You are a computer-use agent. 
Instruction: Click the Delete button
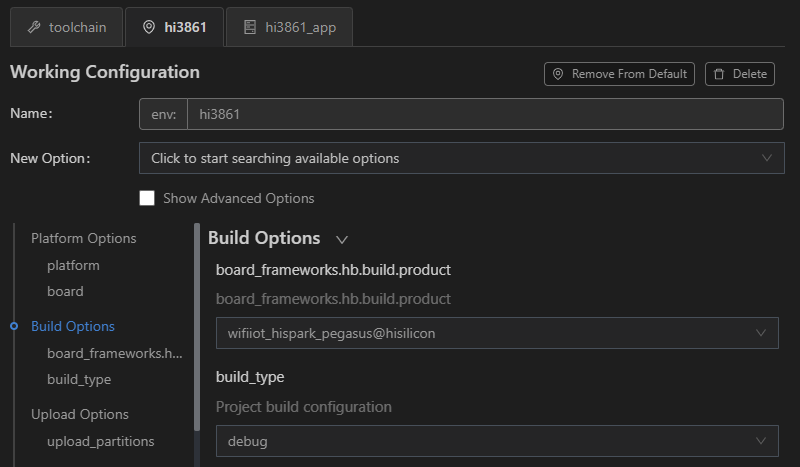tap(740, 74)
